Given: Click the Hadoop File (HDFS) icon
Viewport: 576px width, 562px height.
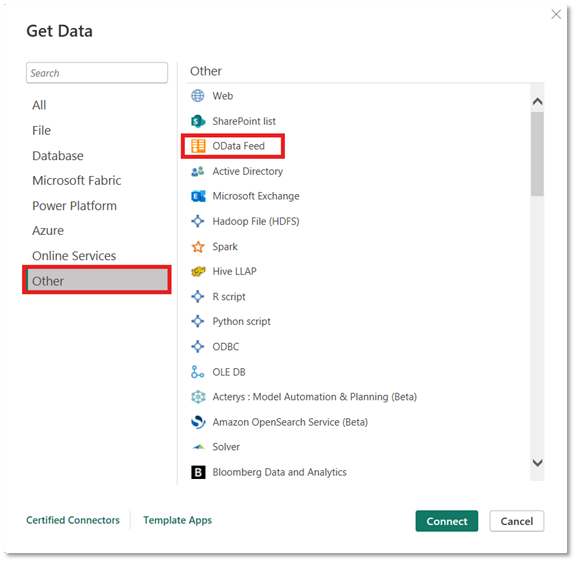Looking at the screenshot, I should point(198,221).
